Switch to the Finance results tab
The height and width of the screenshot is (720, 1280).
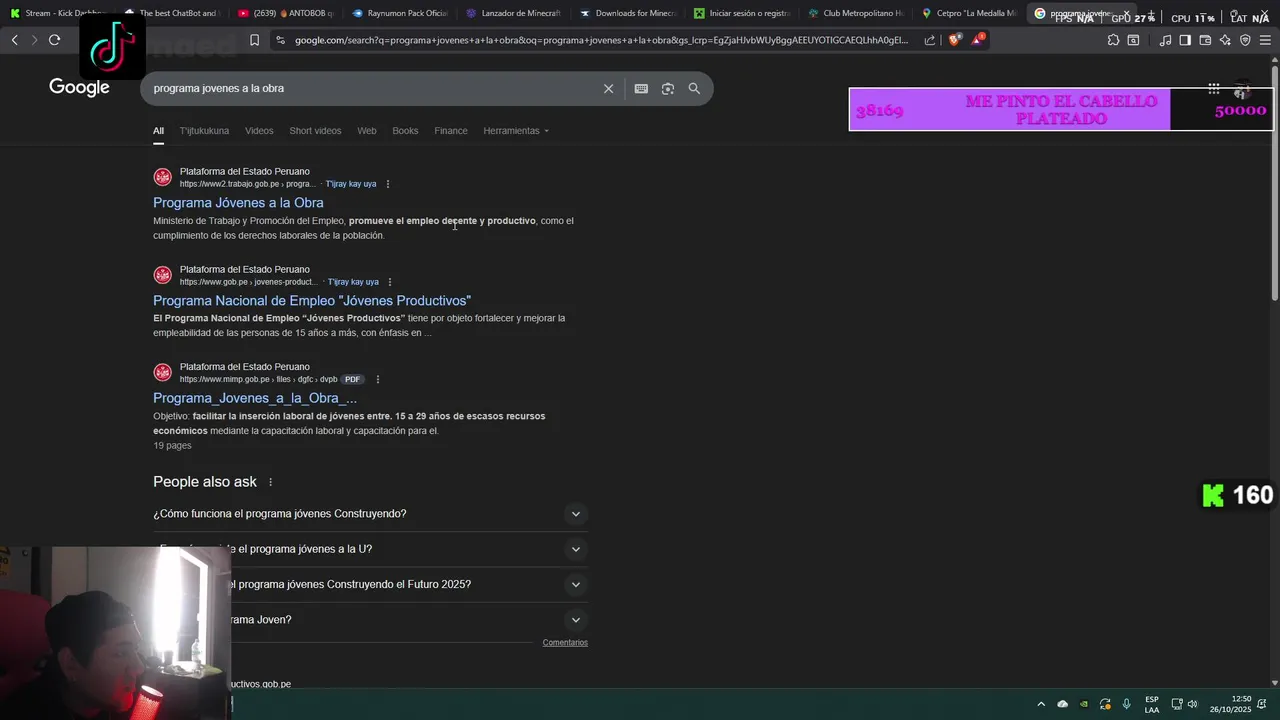451,131
